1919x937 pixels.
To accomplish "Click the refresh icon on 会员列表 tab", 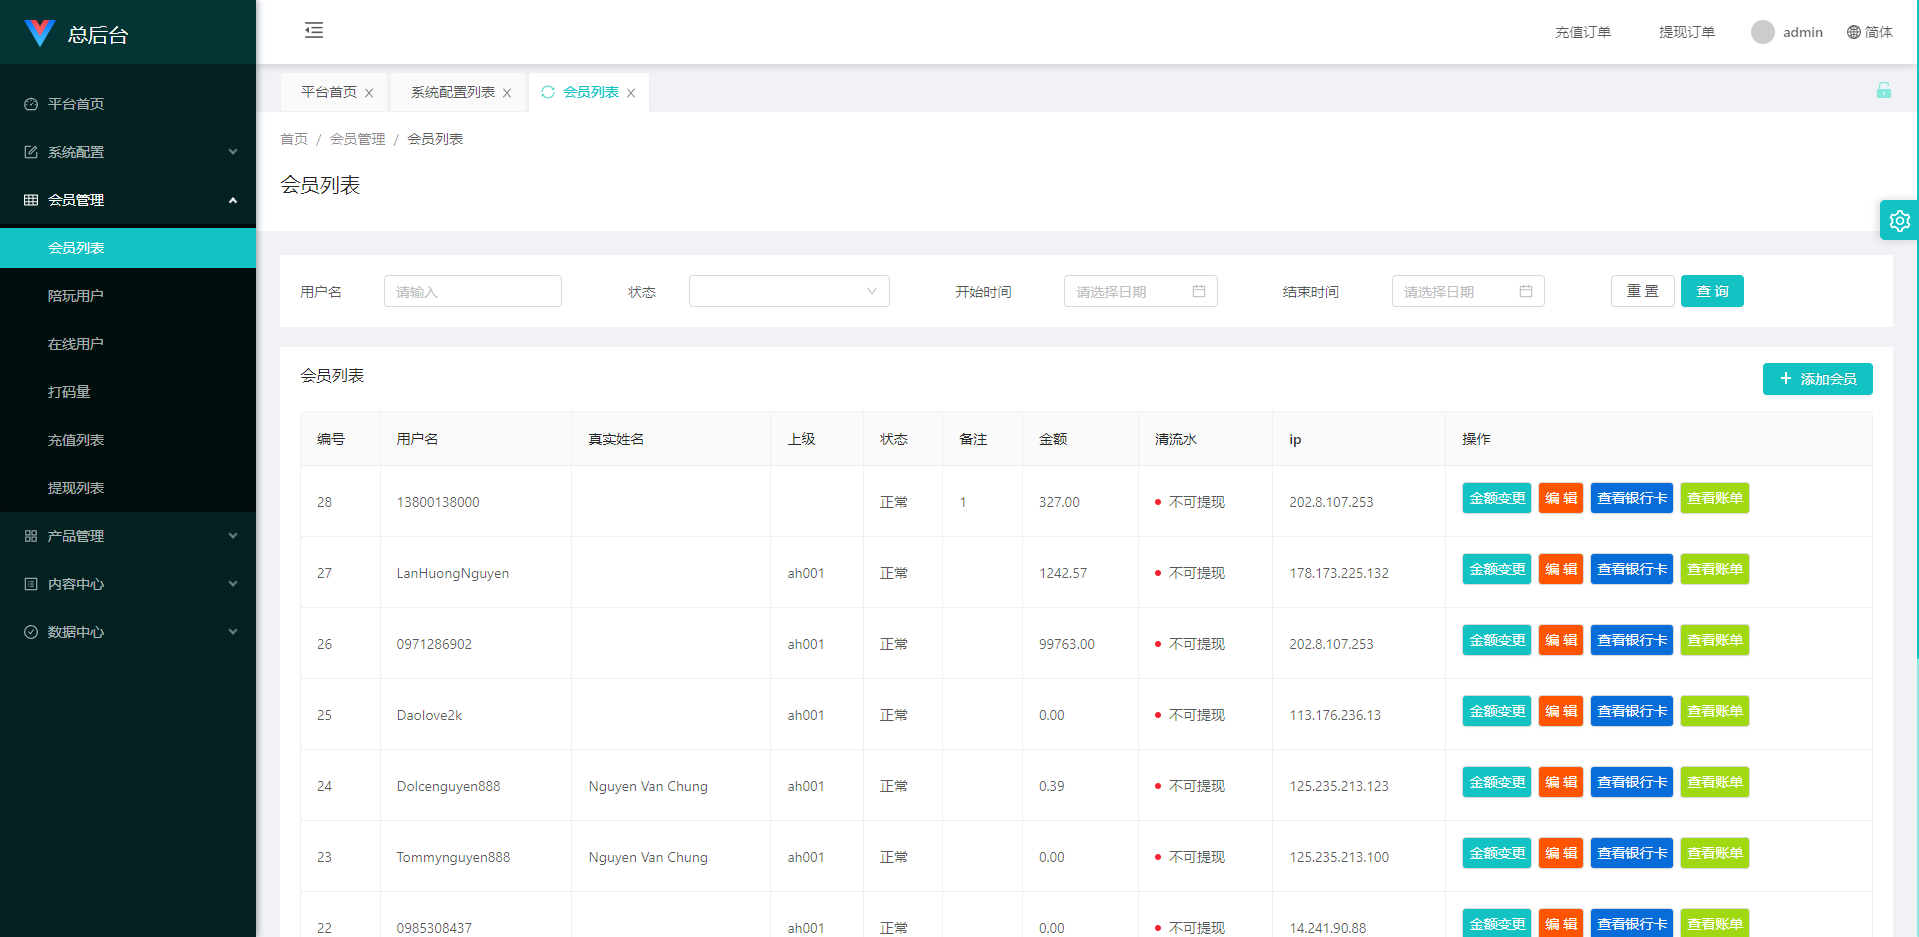I will (548, 92).
